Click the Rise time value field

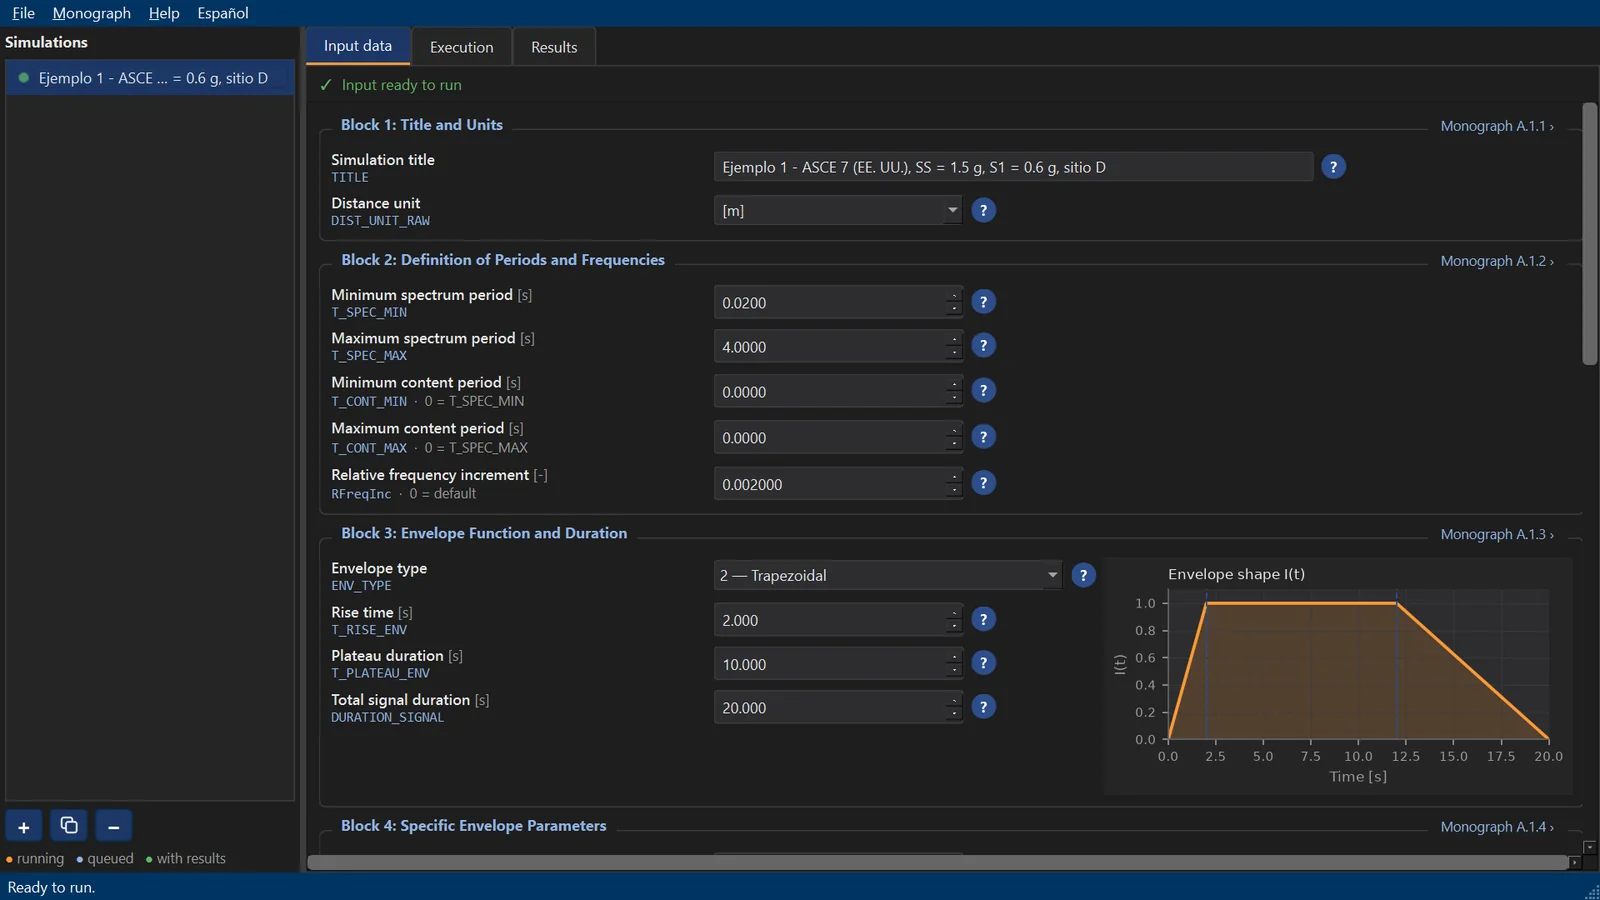(x=838, y=620)
